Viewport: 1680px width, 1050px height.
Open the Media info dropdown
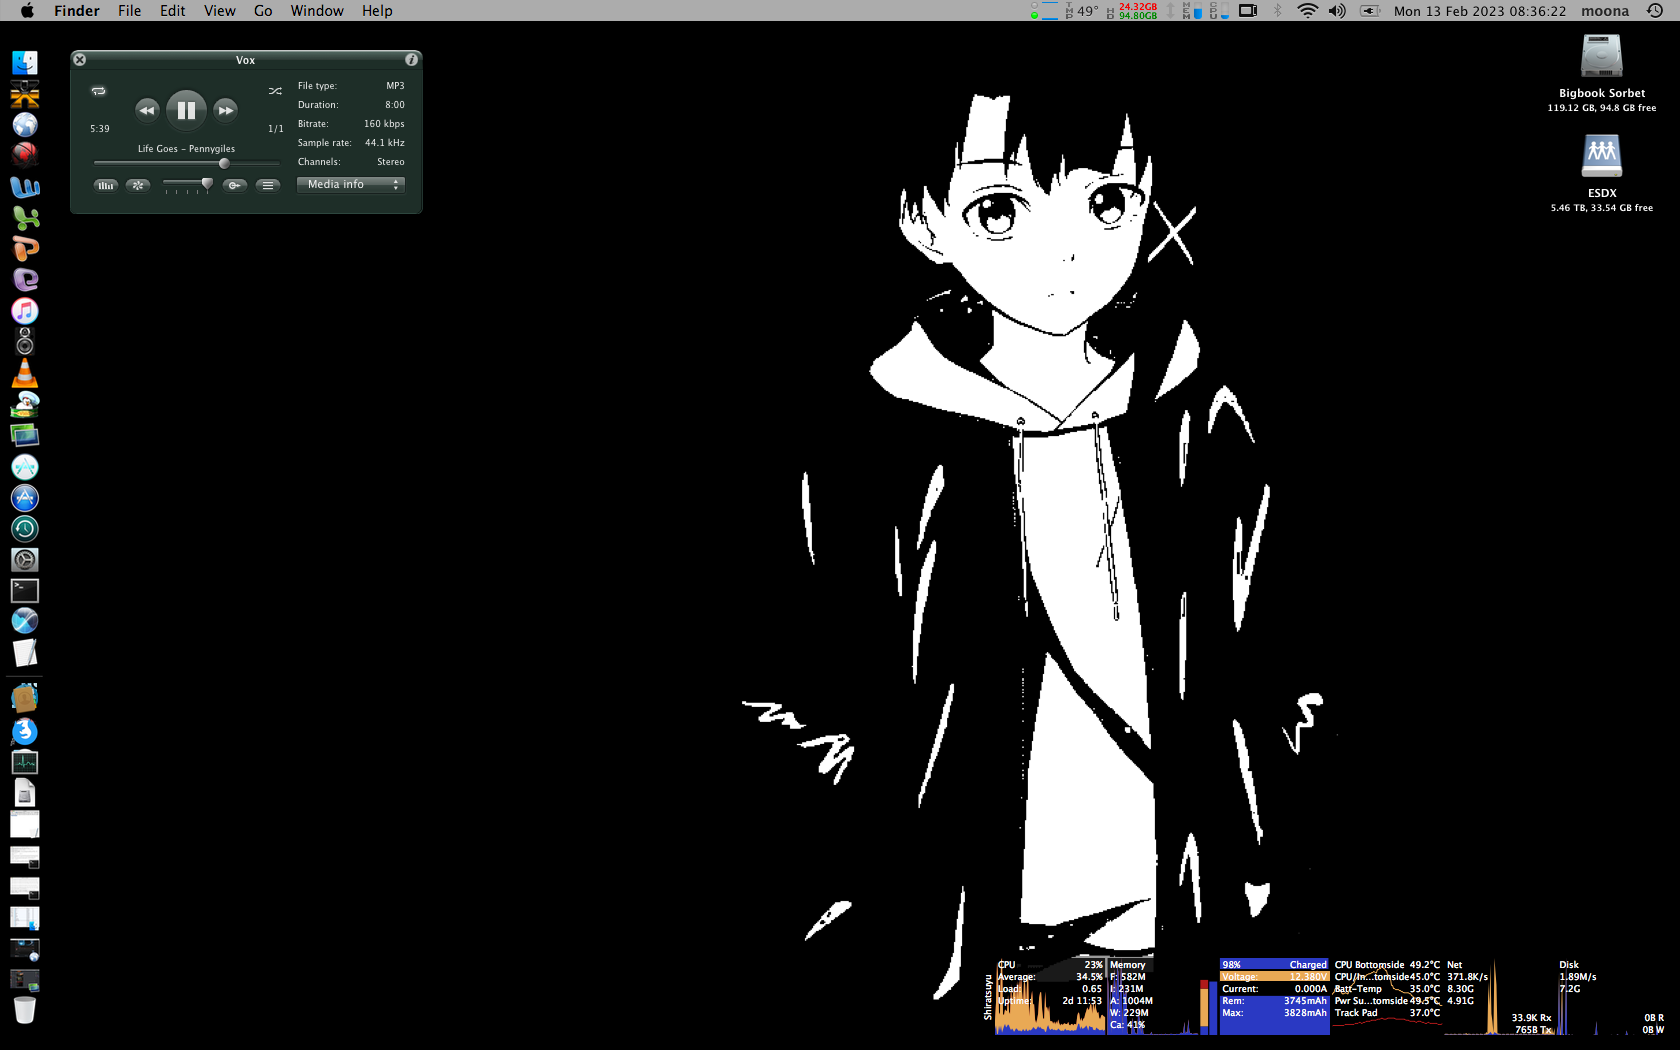click(x=351, y=184)
